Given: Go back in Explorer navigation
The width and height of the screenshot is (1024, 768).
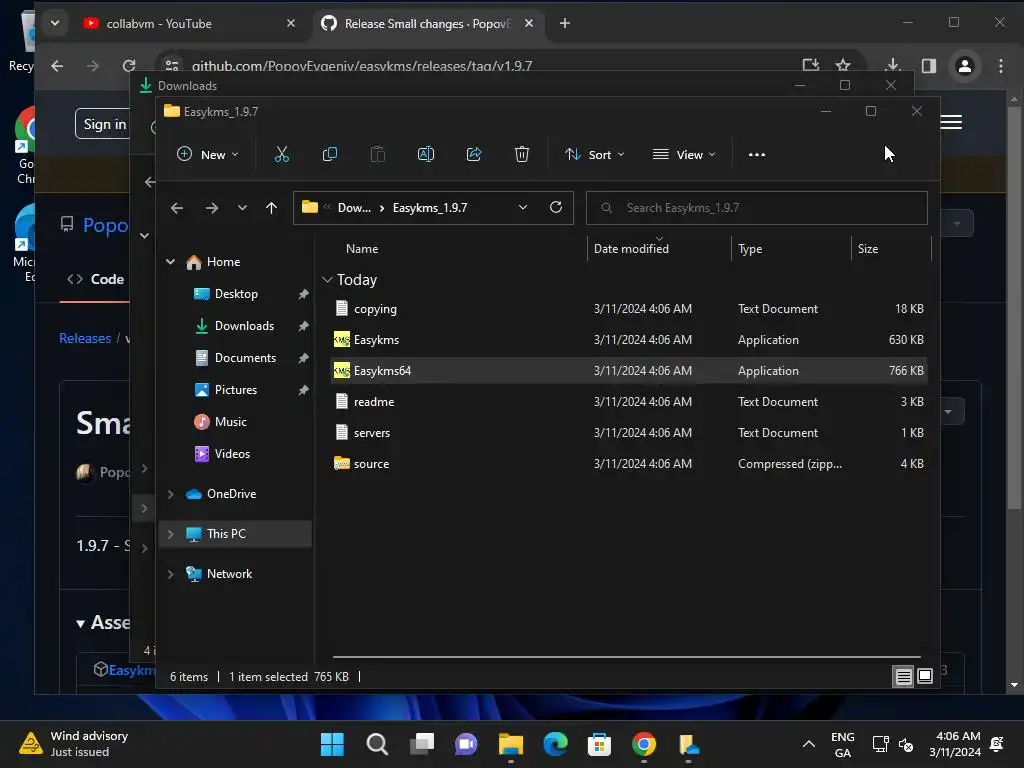Looking at the screenshot, I should (176, 208).
